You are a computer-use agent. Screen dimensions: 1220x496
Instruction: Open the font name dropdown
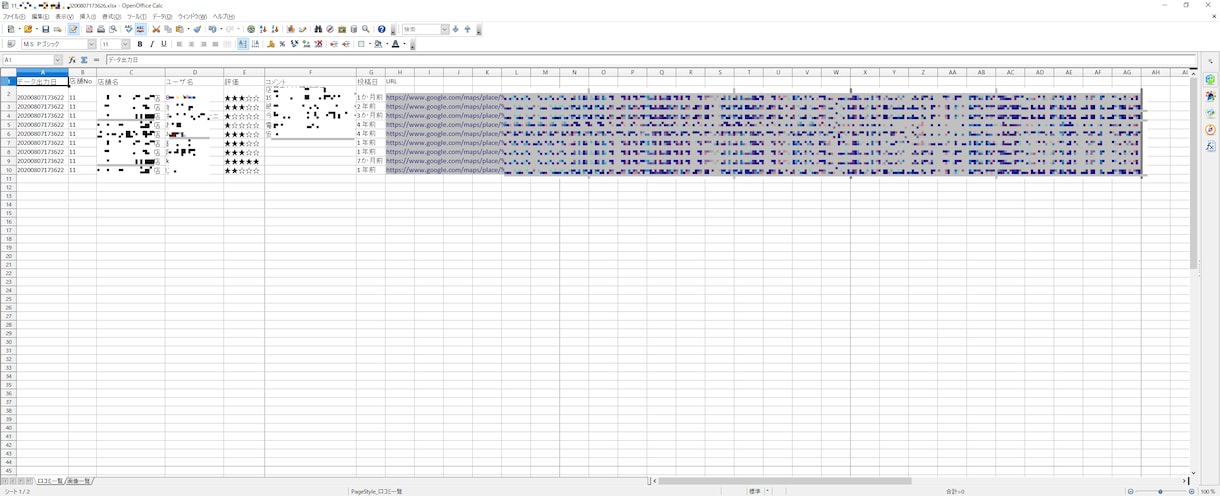92,44
